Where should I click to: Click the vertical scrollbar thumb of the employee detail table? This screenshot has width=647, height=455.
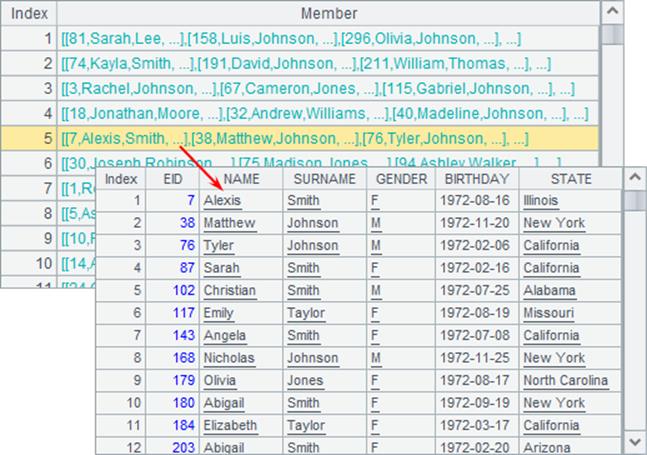[635, 201]
